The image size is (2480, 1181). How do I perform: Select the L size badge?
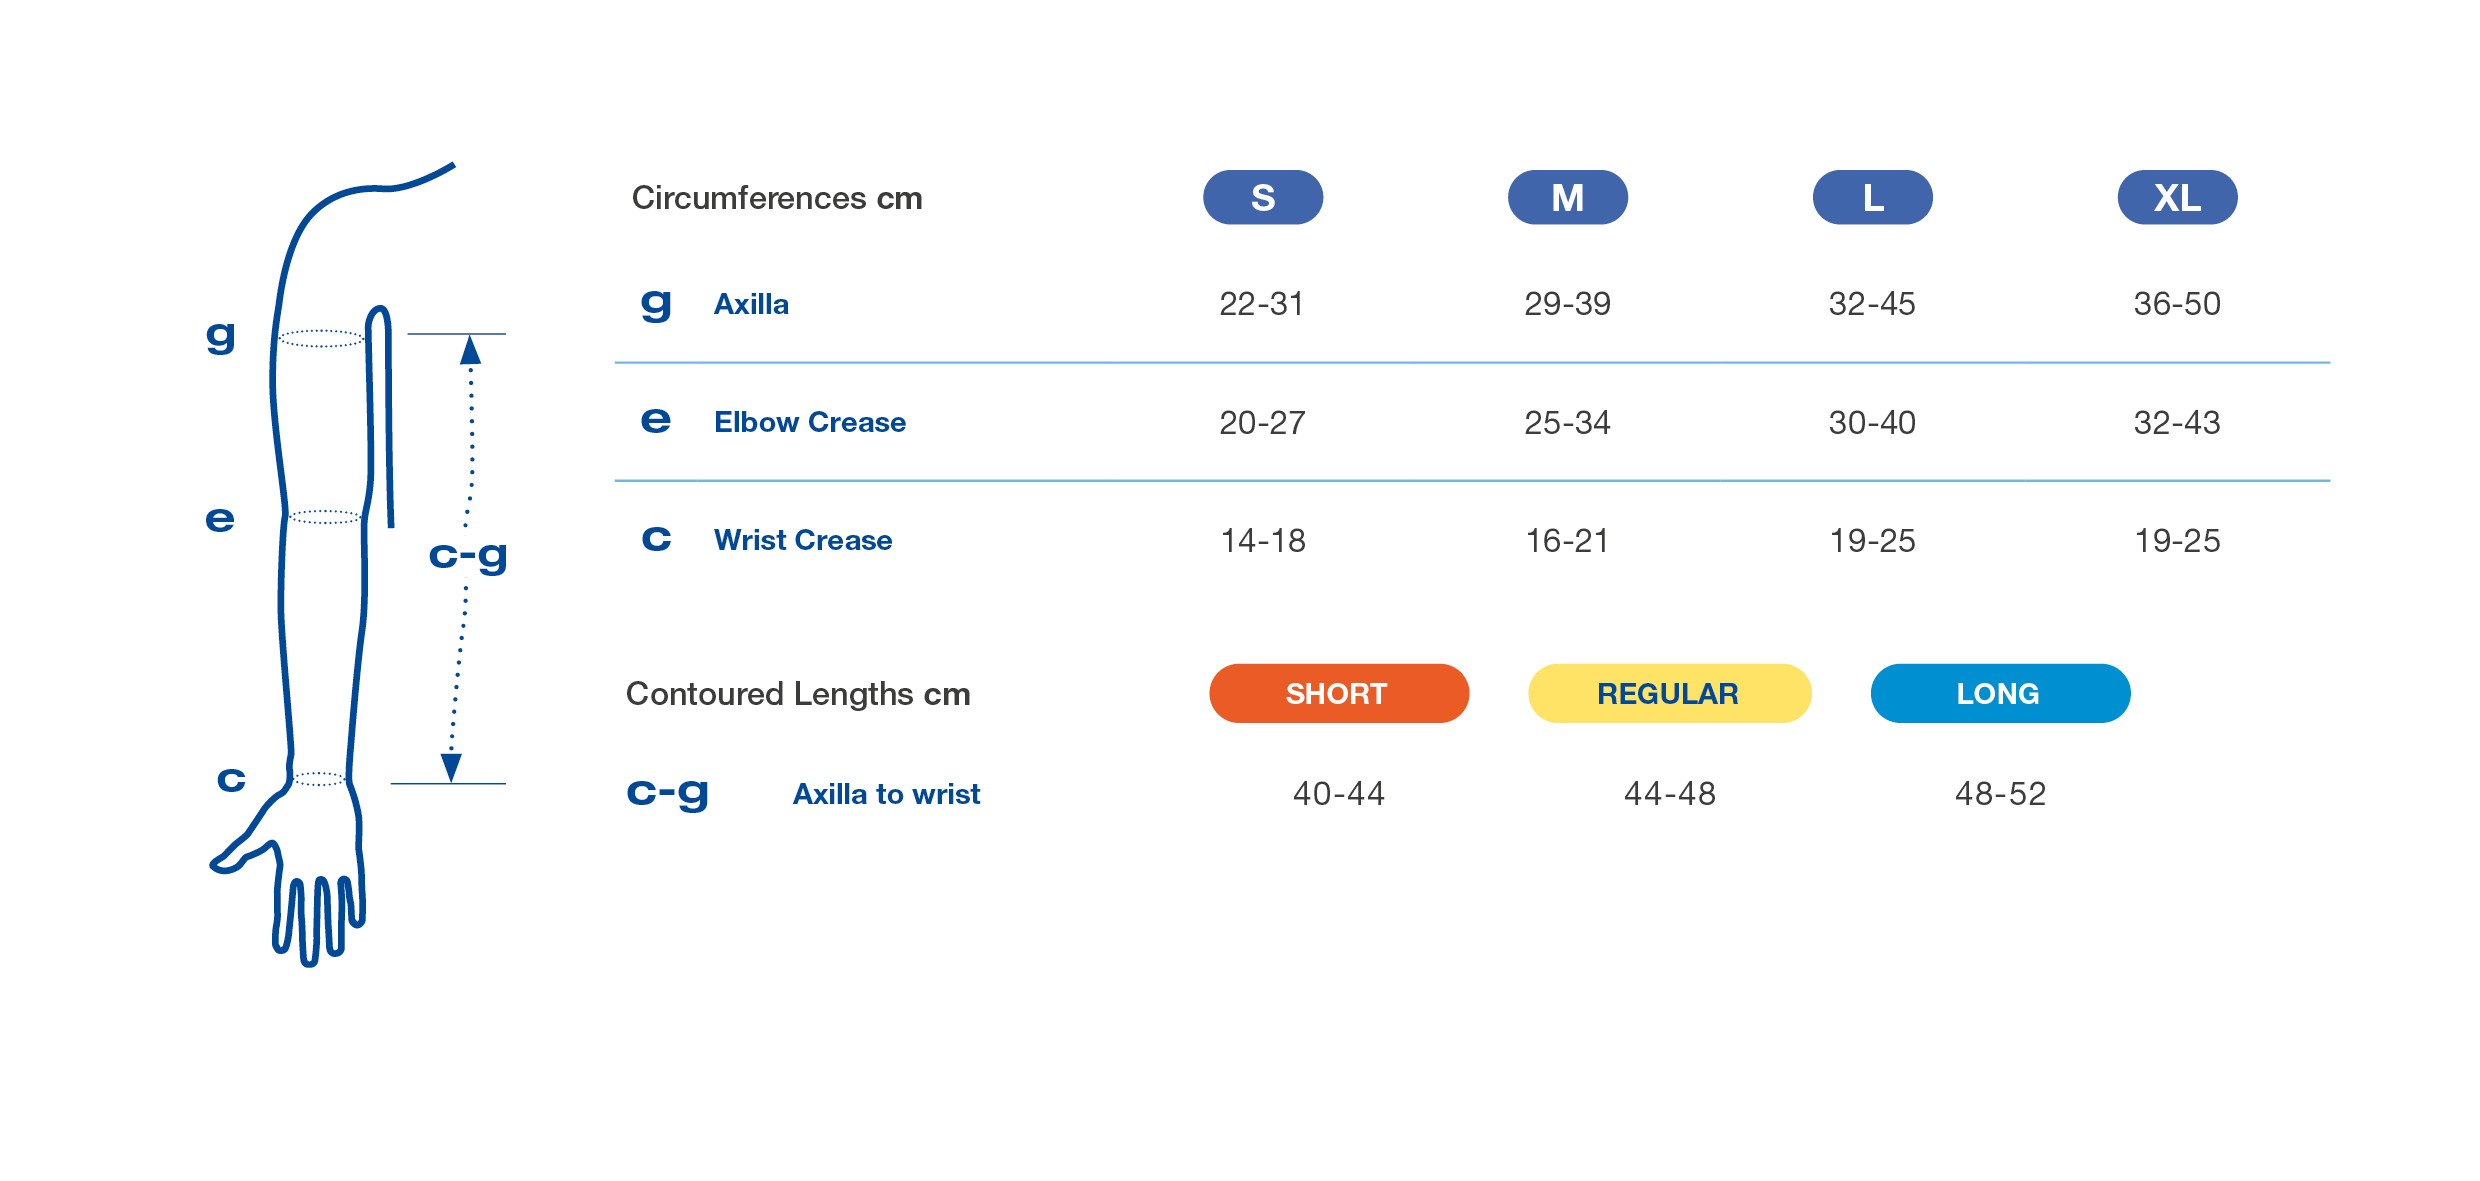[1872, 197]
